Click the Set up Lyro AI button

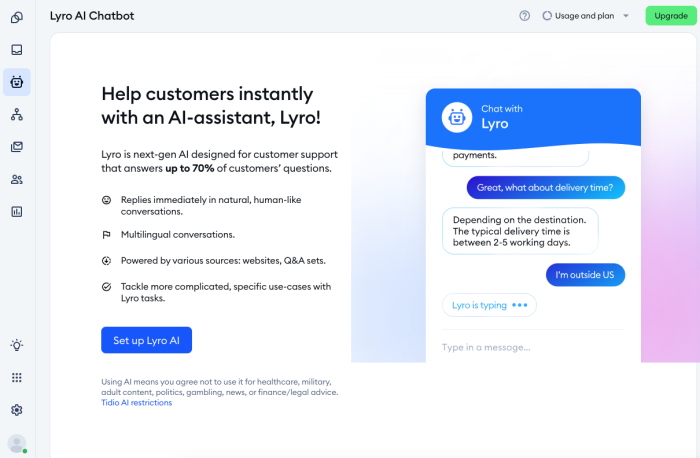(146, 340)
